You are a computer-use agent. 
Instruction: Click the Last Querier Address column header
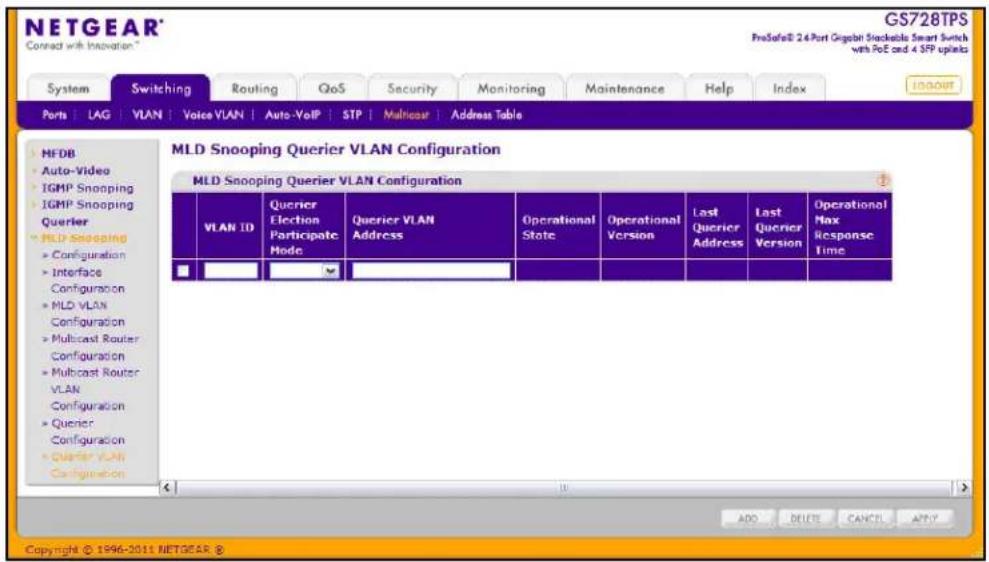tap(717, 227)
